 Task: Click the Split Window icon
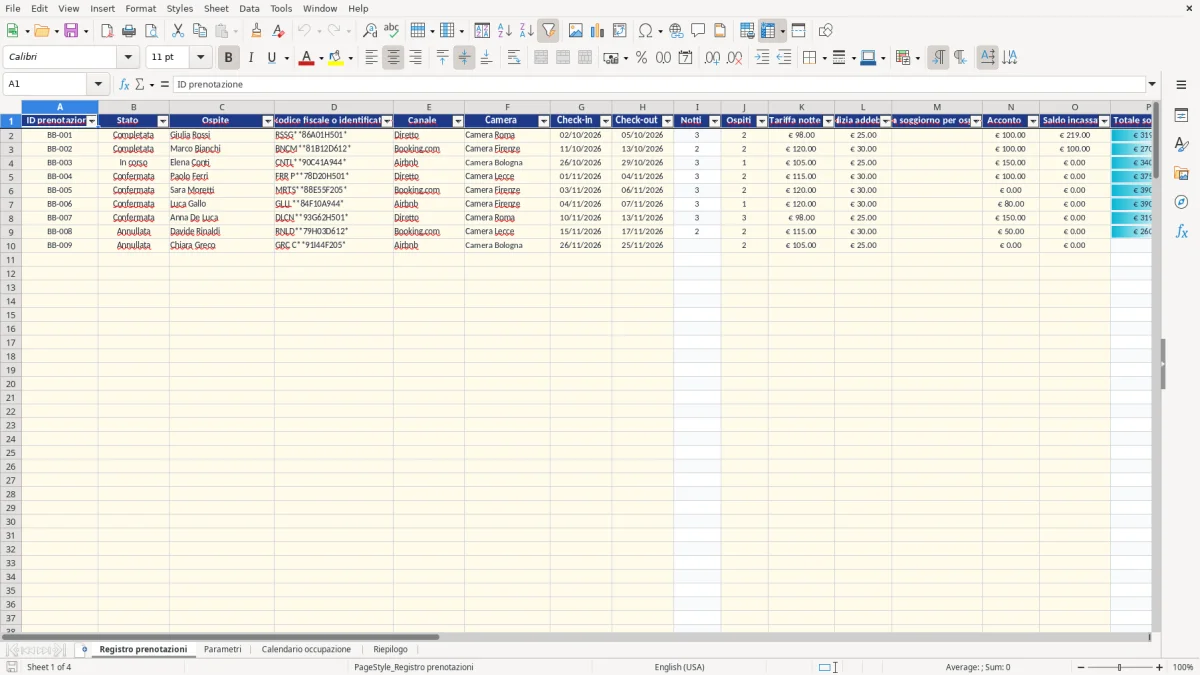click(799, 31)
